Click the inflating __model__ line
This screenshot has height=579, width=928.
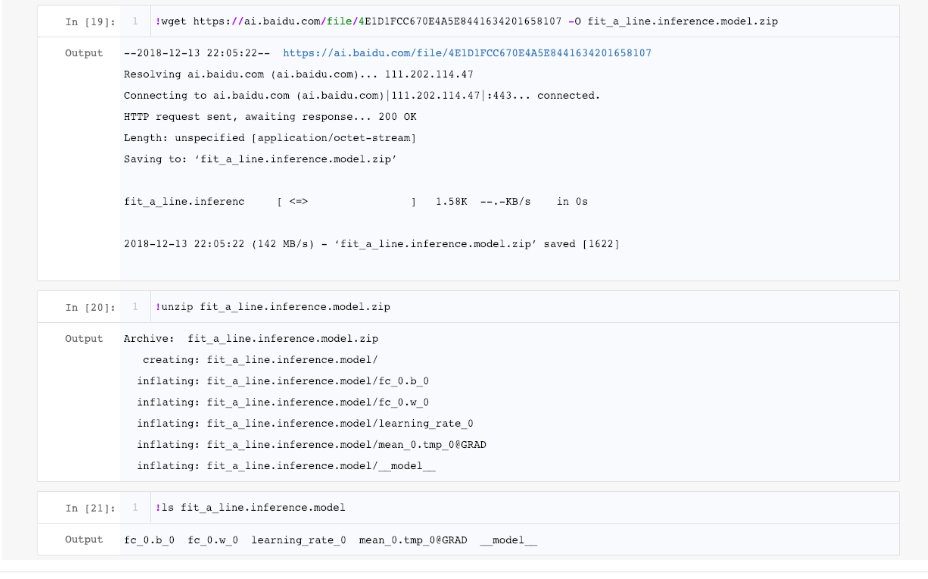tap(286, 466)
